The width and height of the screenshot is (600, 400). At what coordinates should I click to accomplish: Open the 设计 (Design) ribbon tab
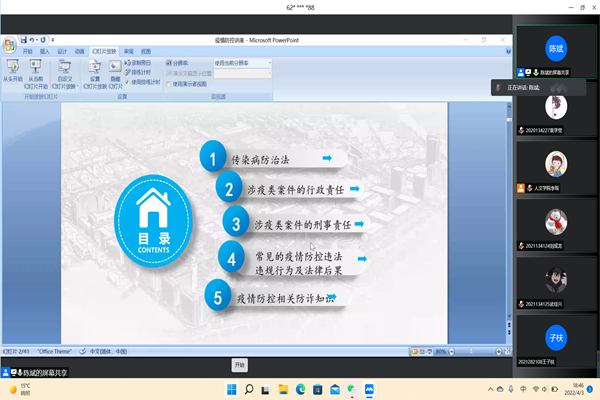click(x=62, y=50)
